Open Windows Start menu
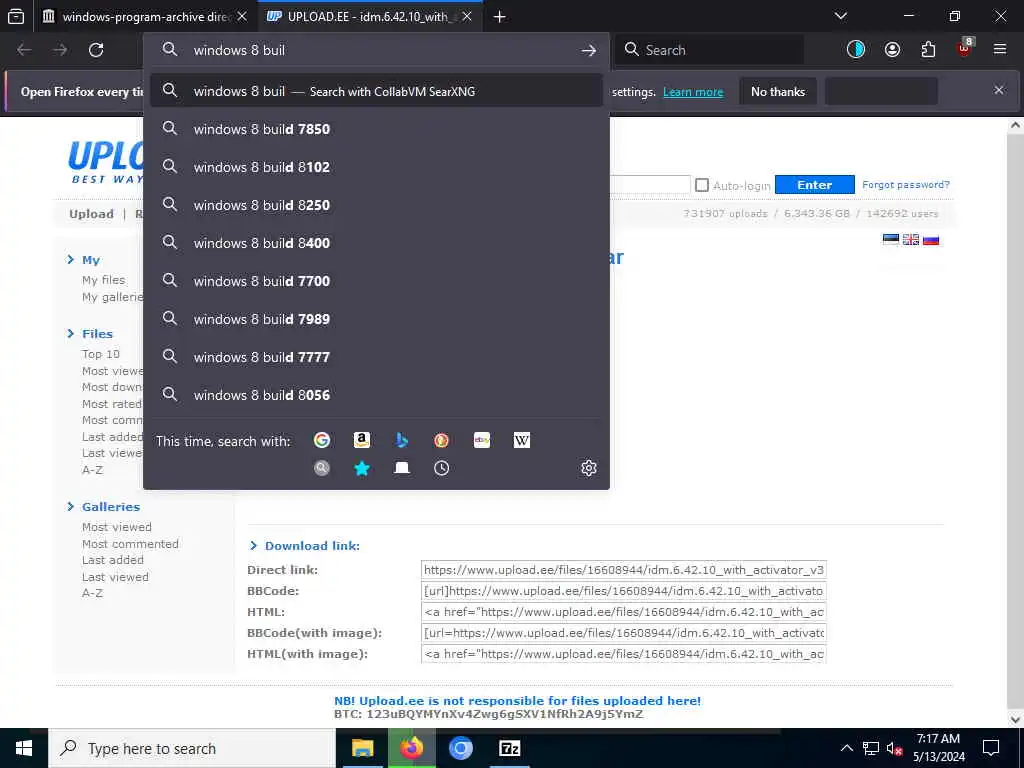Viewport: 1024px width, 768px height. click(x=24, y=748)
